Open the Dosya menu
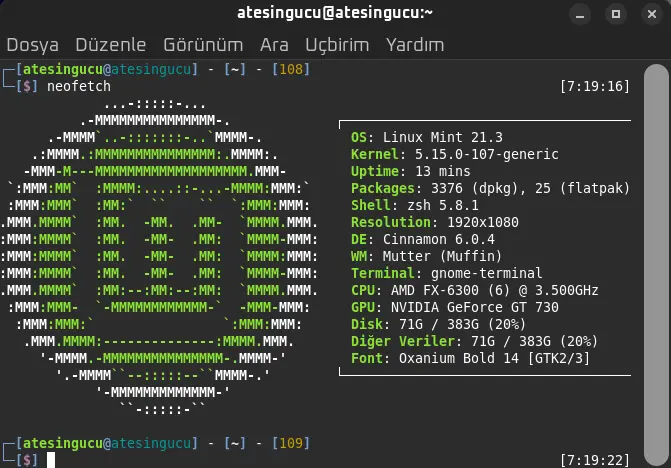This screenshot has height=468, width=671. [33, 45]
